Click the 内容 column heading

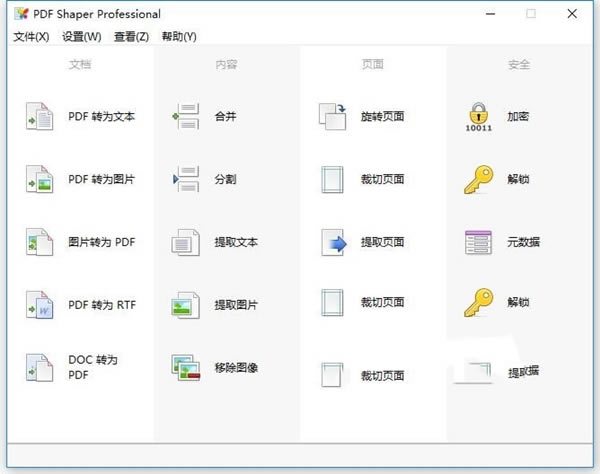point(226,64)
